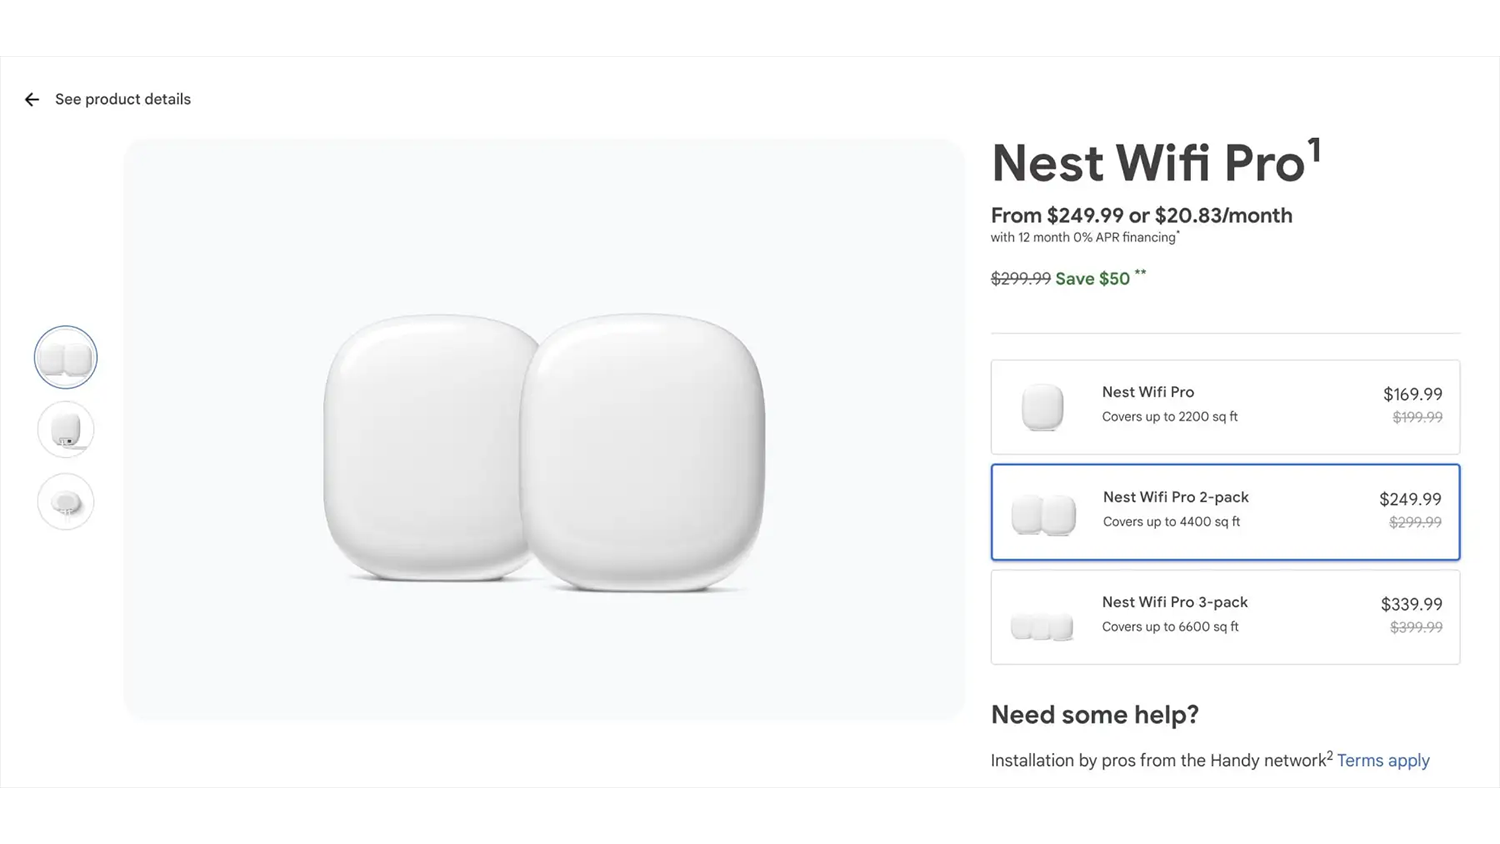
Task: Click the three-router icon in 3-pack option
Action: 1042,626
